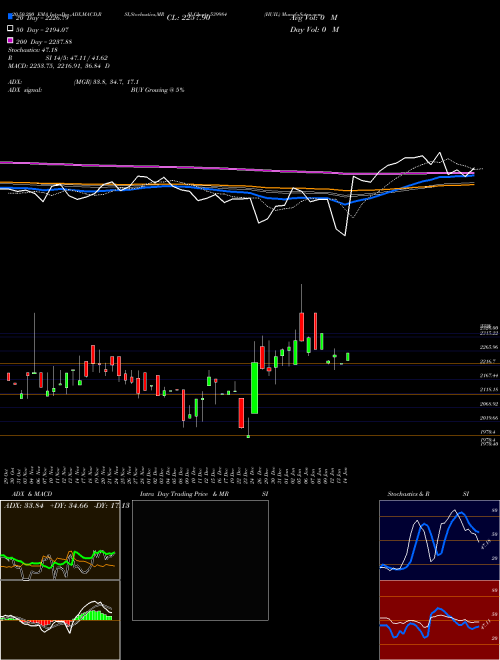The image size is (500, 660).
Task: Click the magenta 200 Day EMA legend swatch
Action: [x=11, y=41]
